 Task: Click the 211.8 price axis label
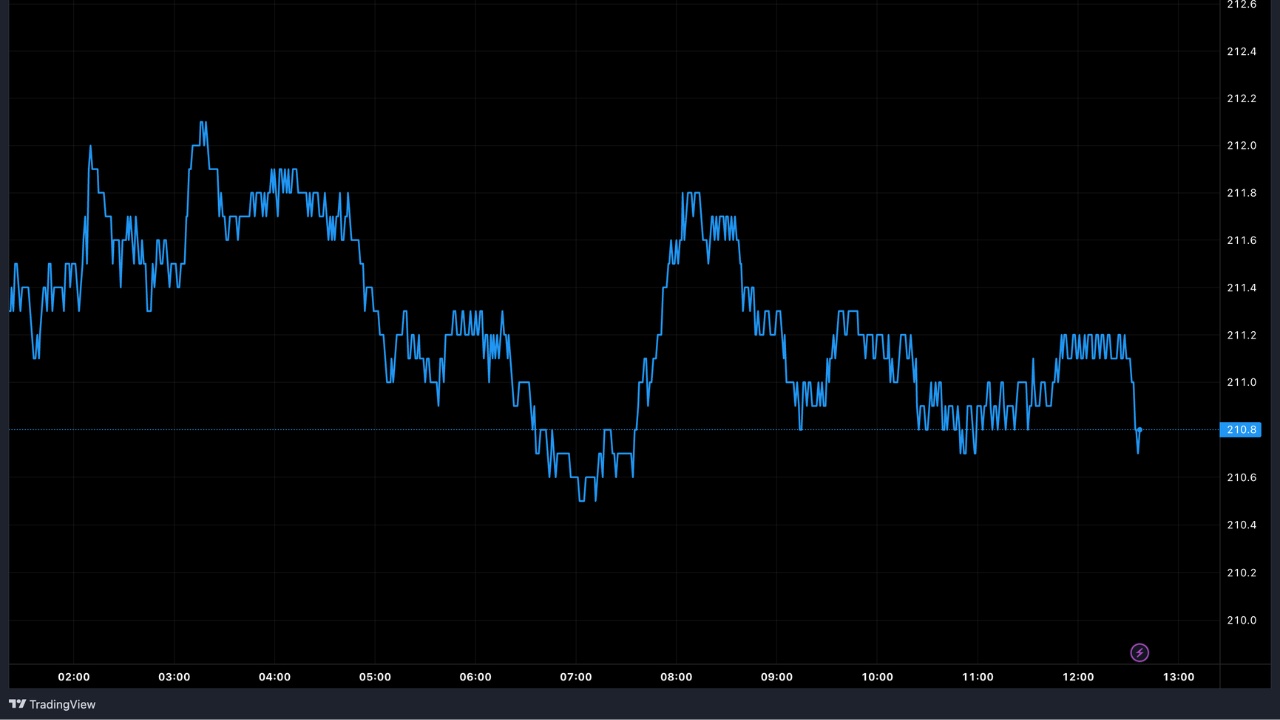[1241, 193]
